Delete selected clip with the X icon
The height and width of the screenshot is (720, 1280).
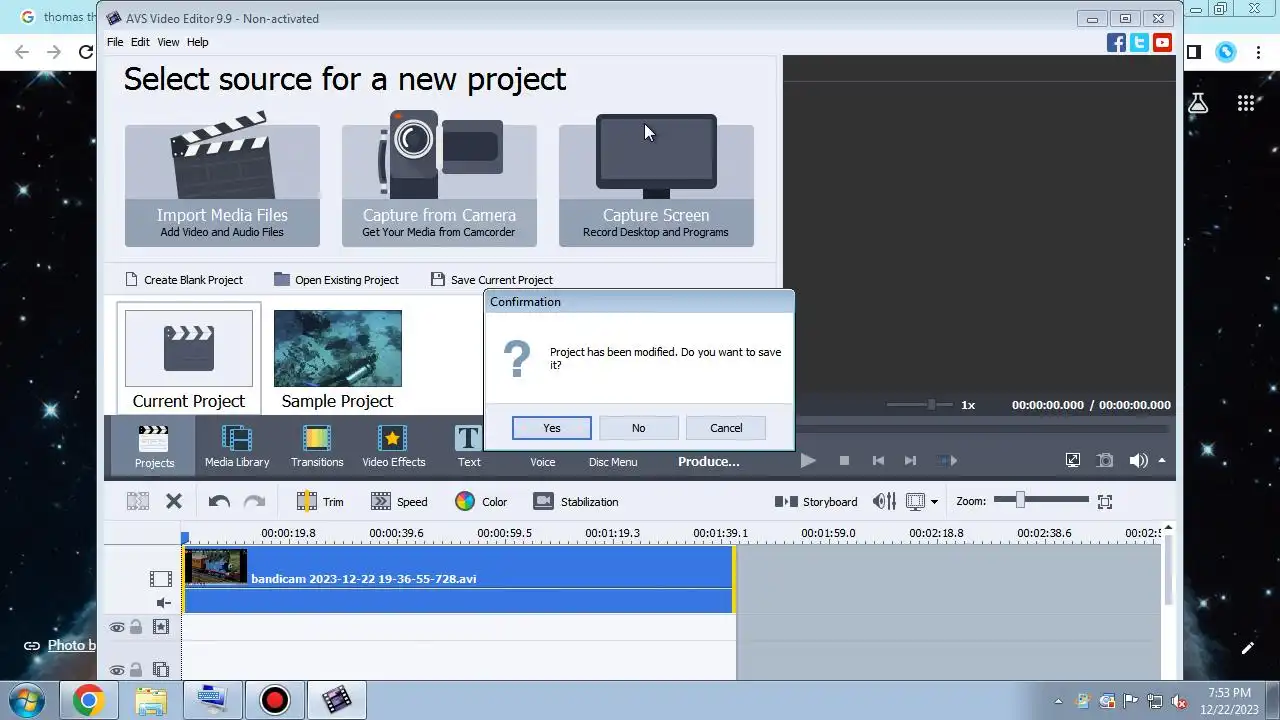pyautogui.click(x=174, y=501)
